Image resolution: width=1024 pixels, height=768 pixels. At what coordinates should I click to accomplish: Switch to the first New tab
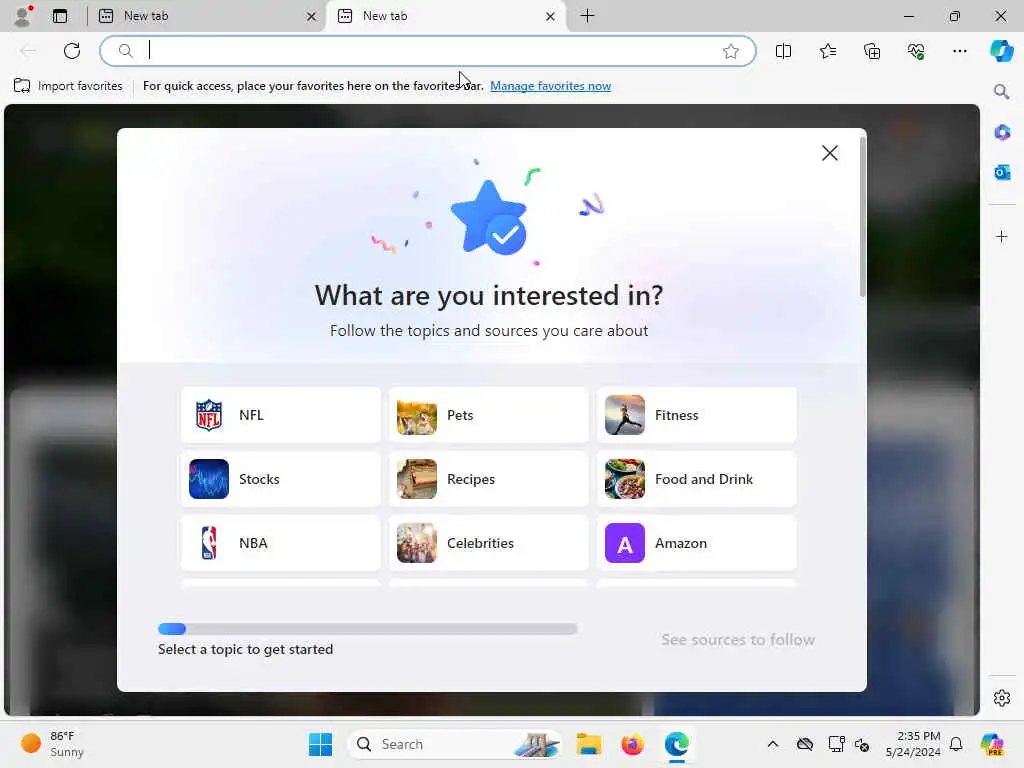206,16
